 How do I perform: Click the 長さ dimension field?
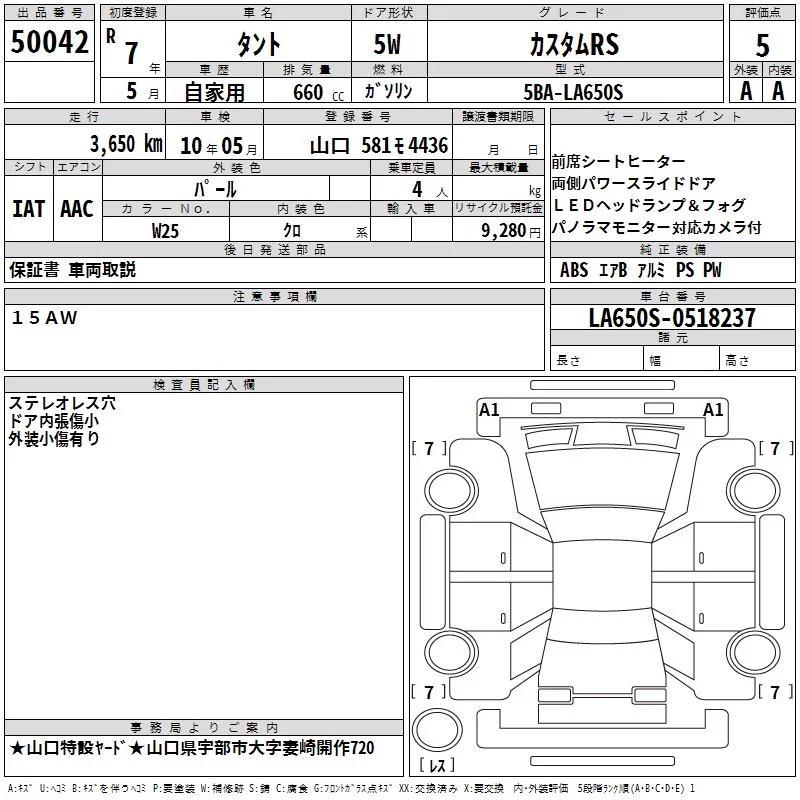pos(597,360)
